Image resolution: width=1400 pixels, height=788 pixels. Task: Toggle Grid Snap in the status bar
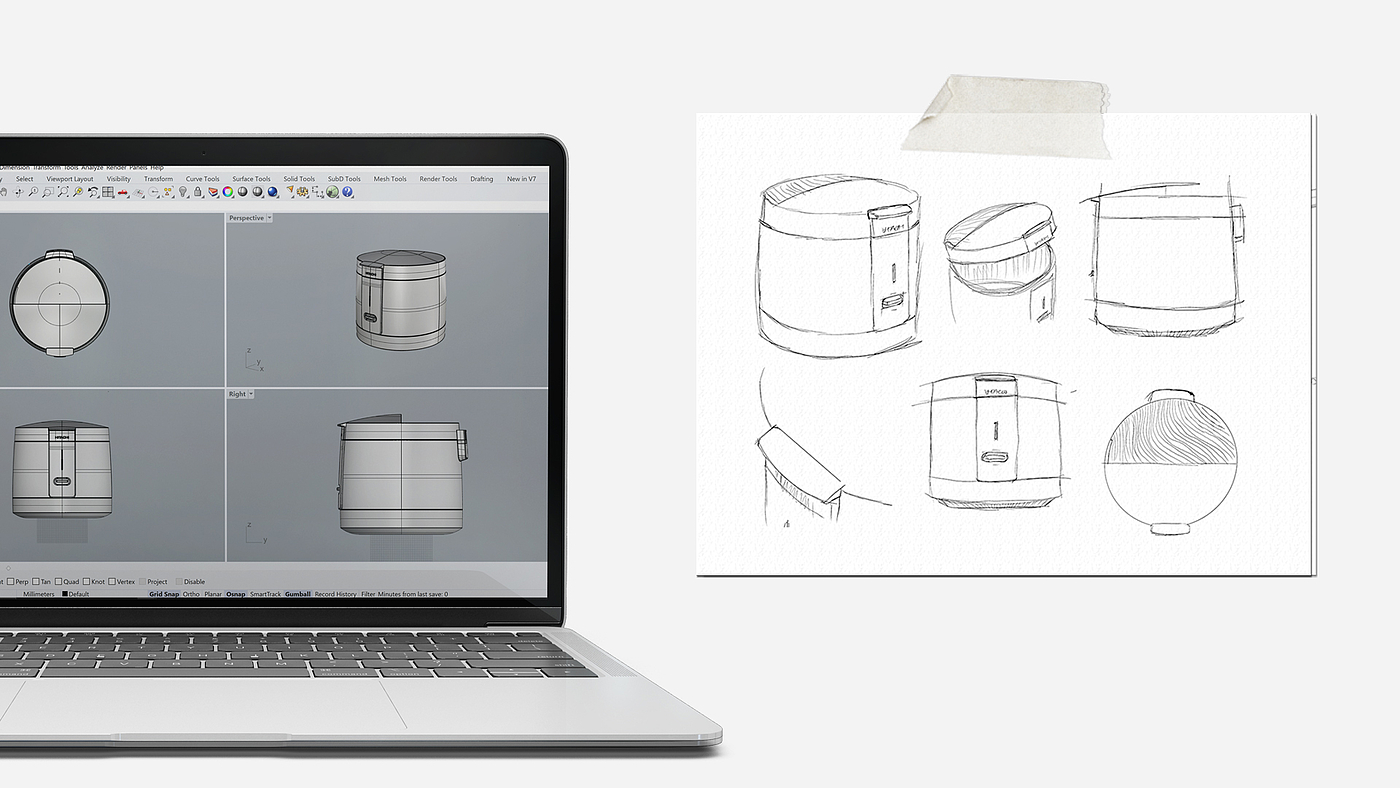point(164,594)
